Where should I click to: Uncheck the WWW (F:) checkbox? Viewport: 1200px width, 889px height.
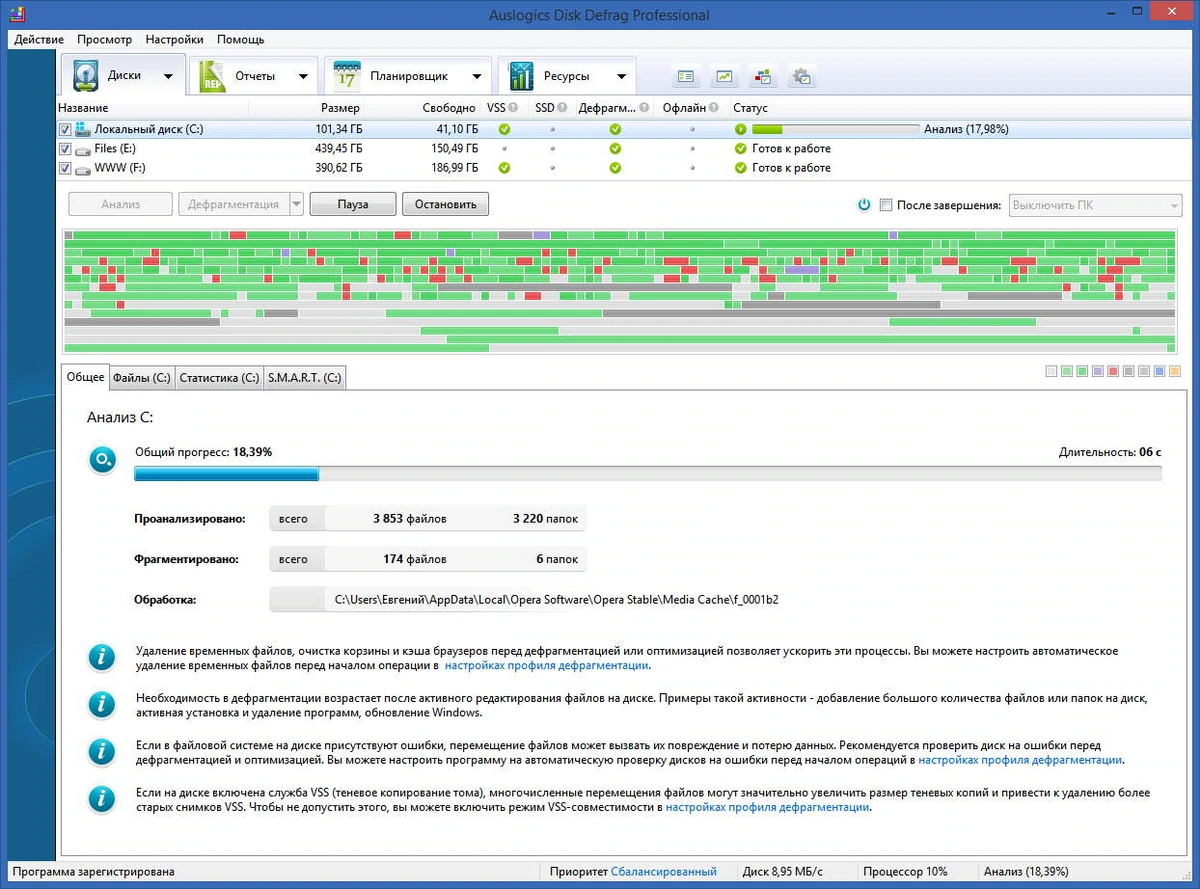point(65,167)
